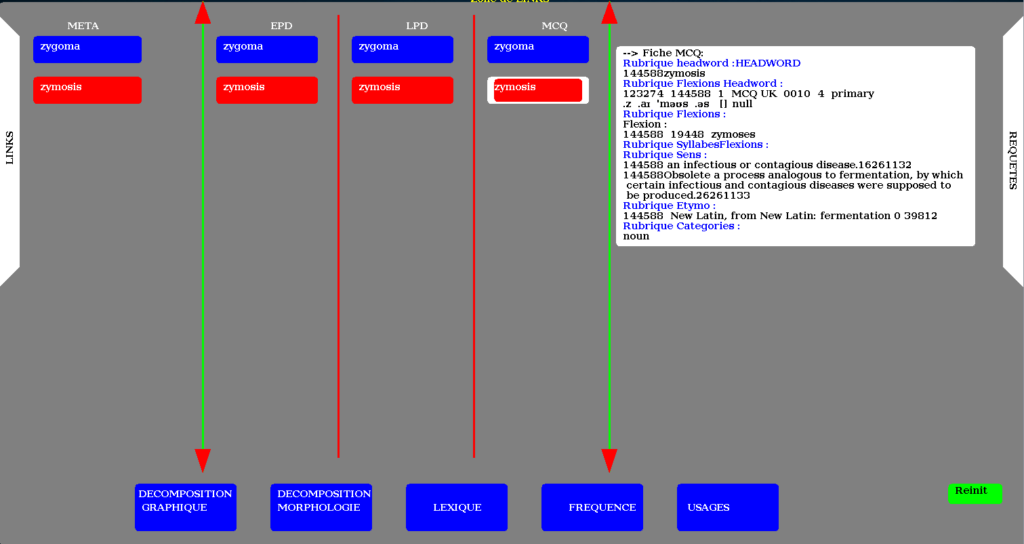Click the '144588zymosis' headword entry
Screen dimensions: 1024x544
[x=664, y=74]
